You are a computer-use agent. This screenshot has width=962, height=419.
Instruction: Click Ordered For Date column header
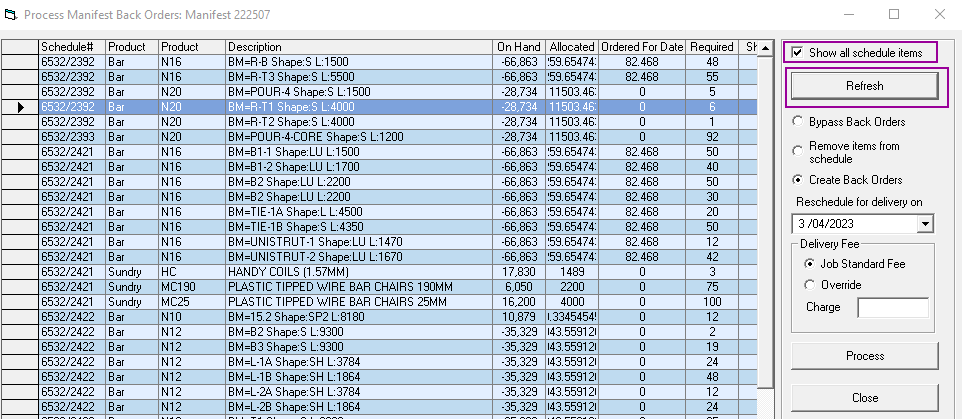click(642, 47)
